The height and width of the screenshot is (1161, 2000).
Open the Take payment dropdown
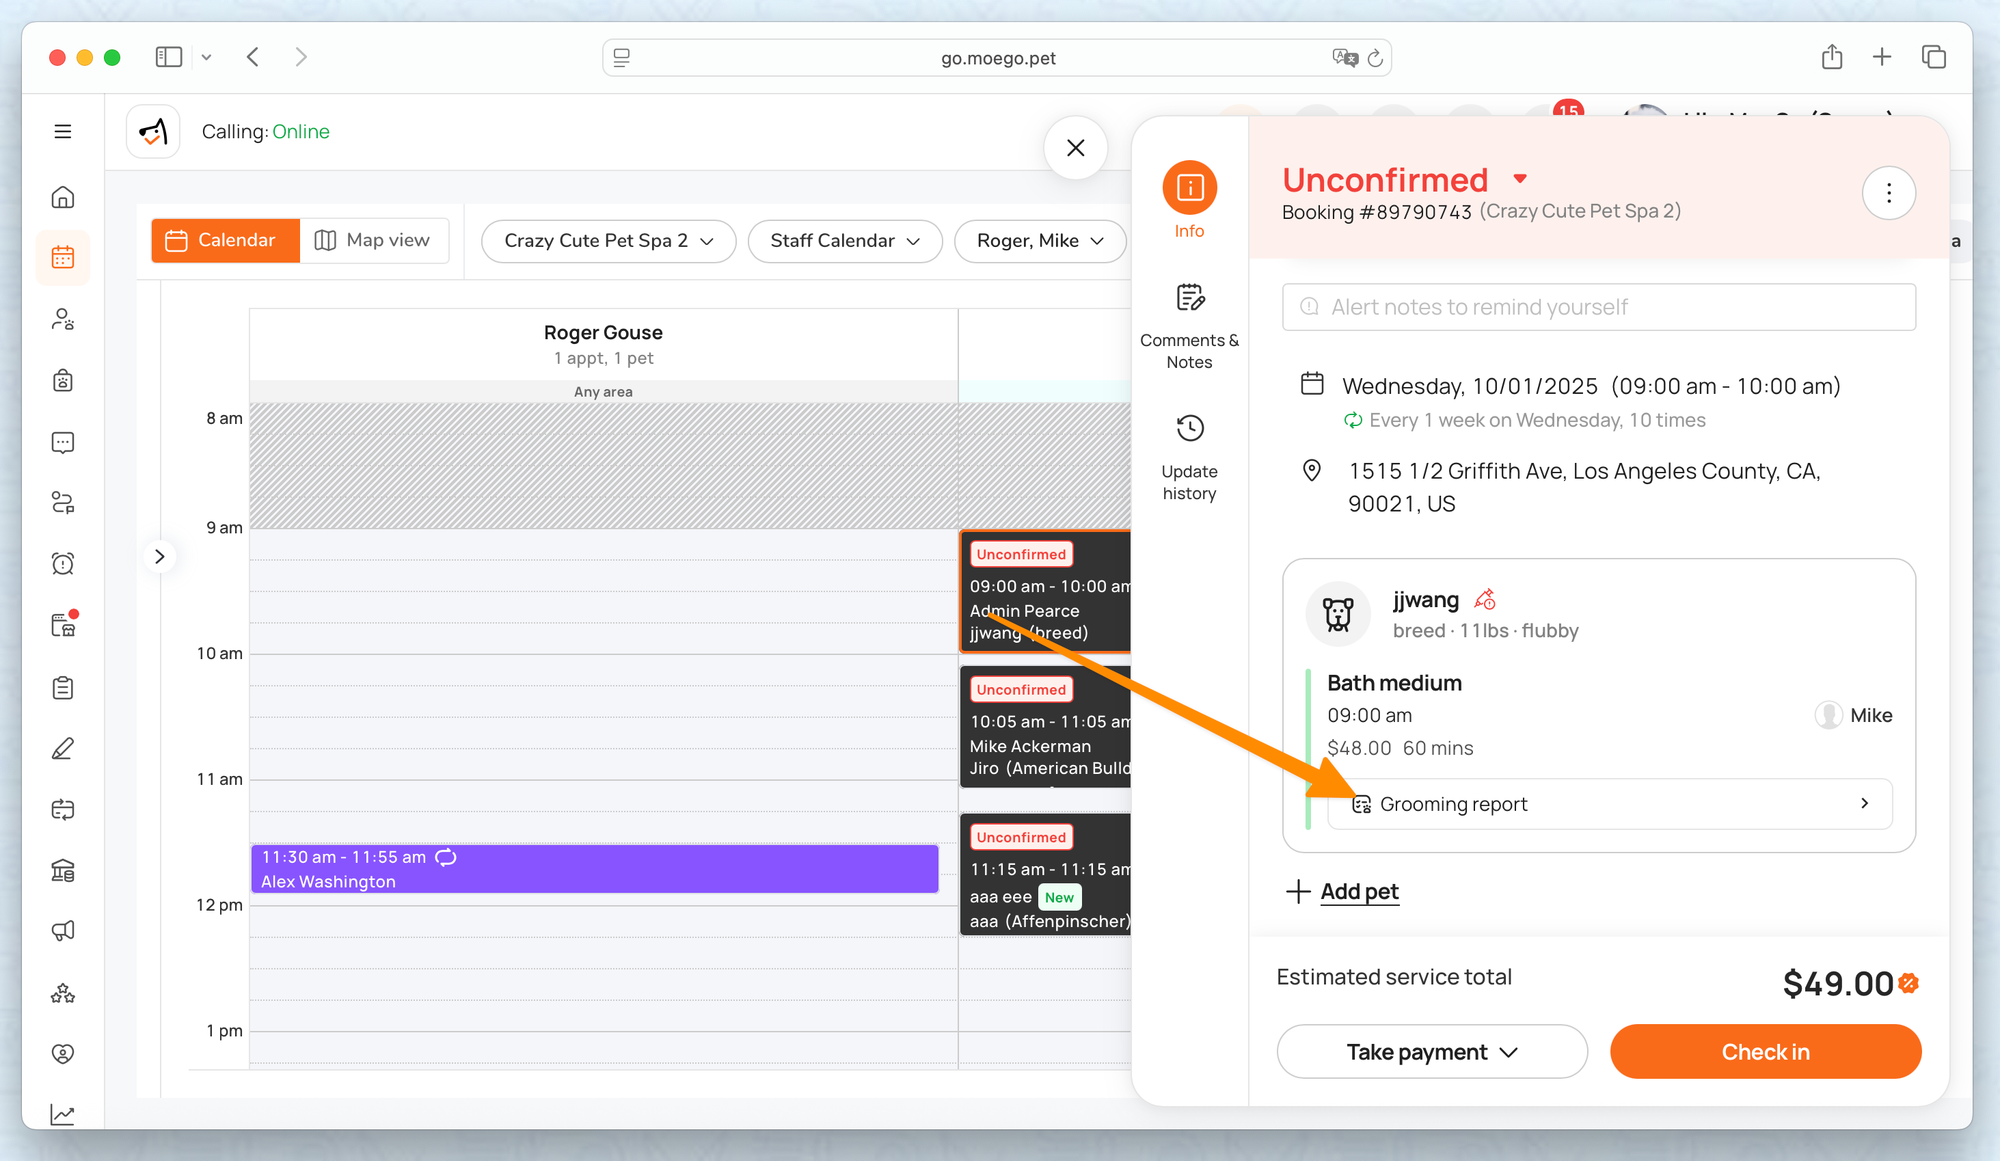(1431, 1052)
